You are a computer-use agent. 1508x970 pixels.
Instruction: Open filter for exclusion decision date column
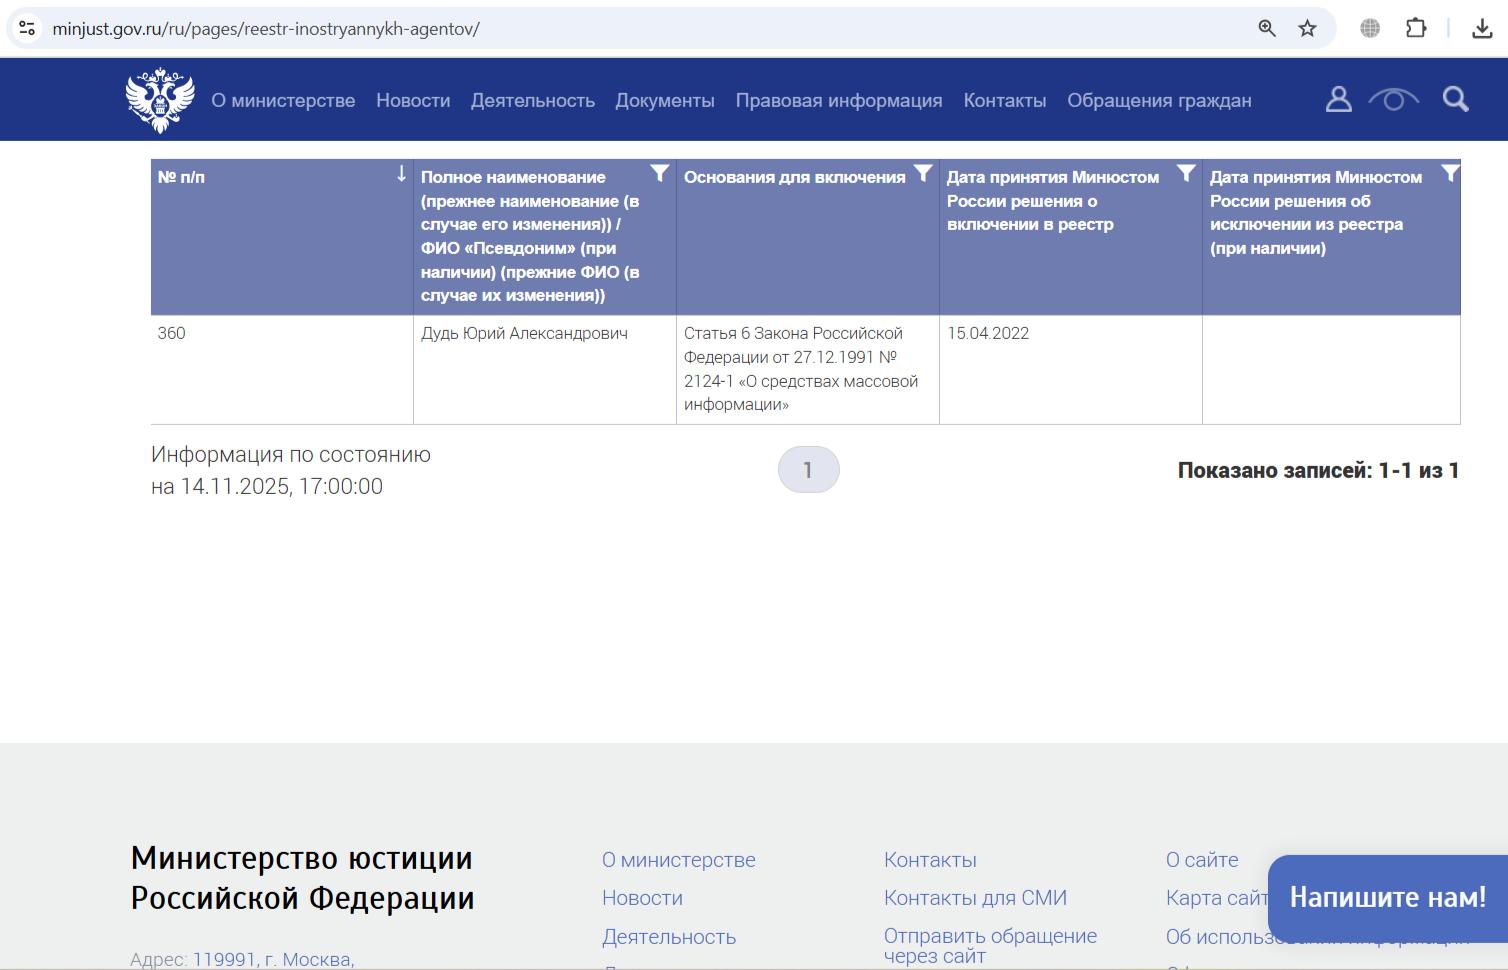coord(1449,174)
